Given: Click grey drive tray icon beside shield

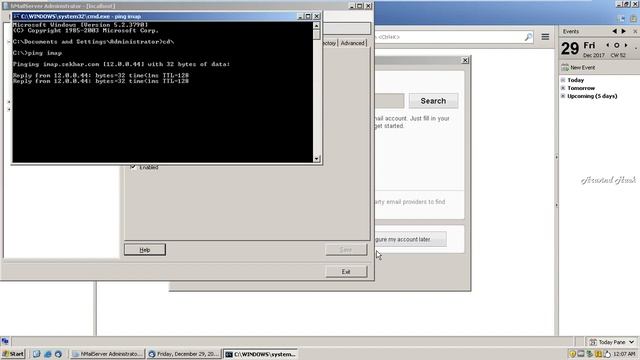Looking at the screenshot, I should click(x=581, y=354).
